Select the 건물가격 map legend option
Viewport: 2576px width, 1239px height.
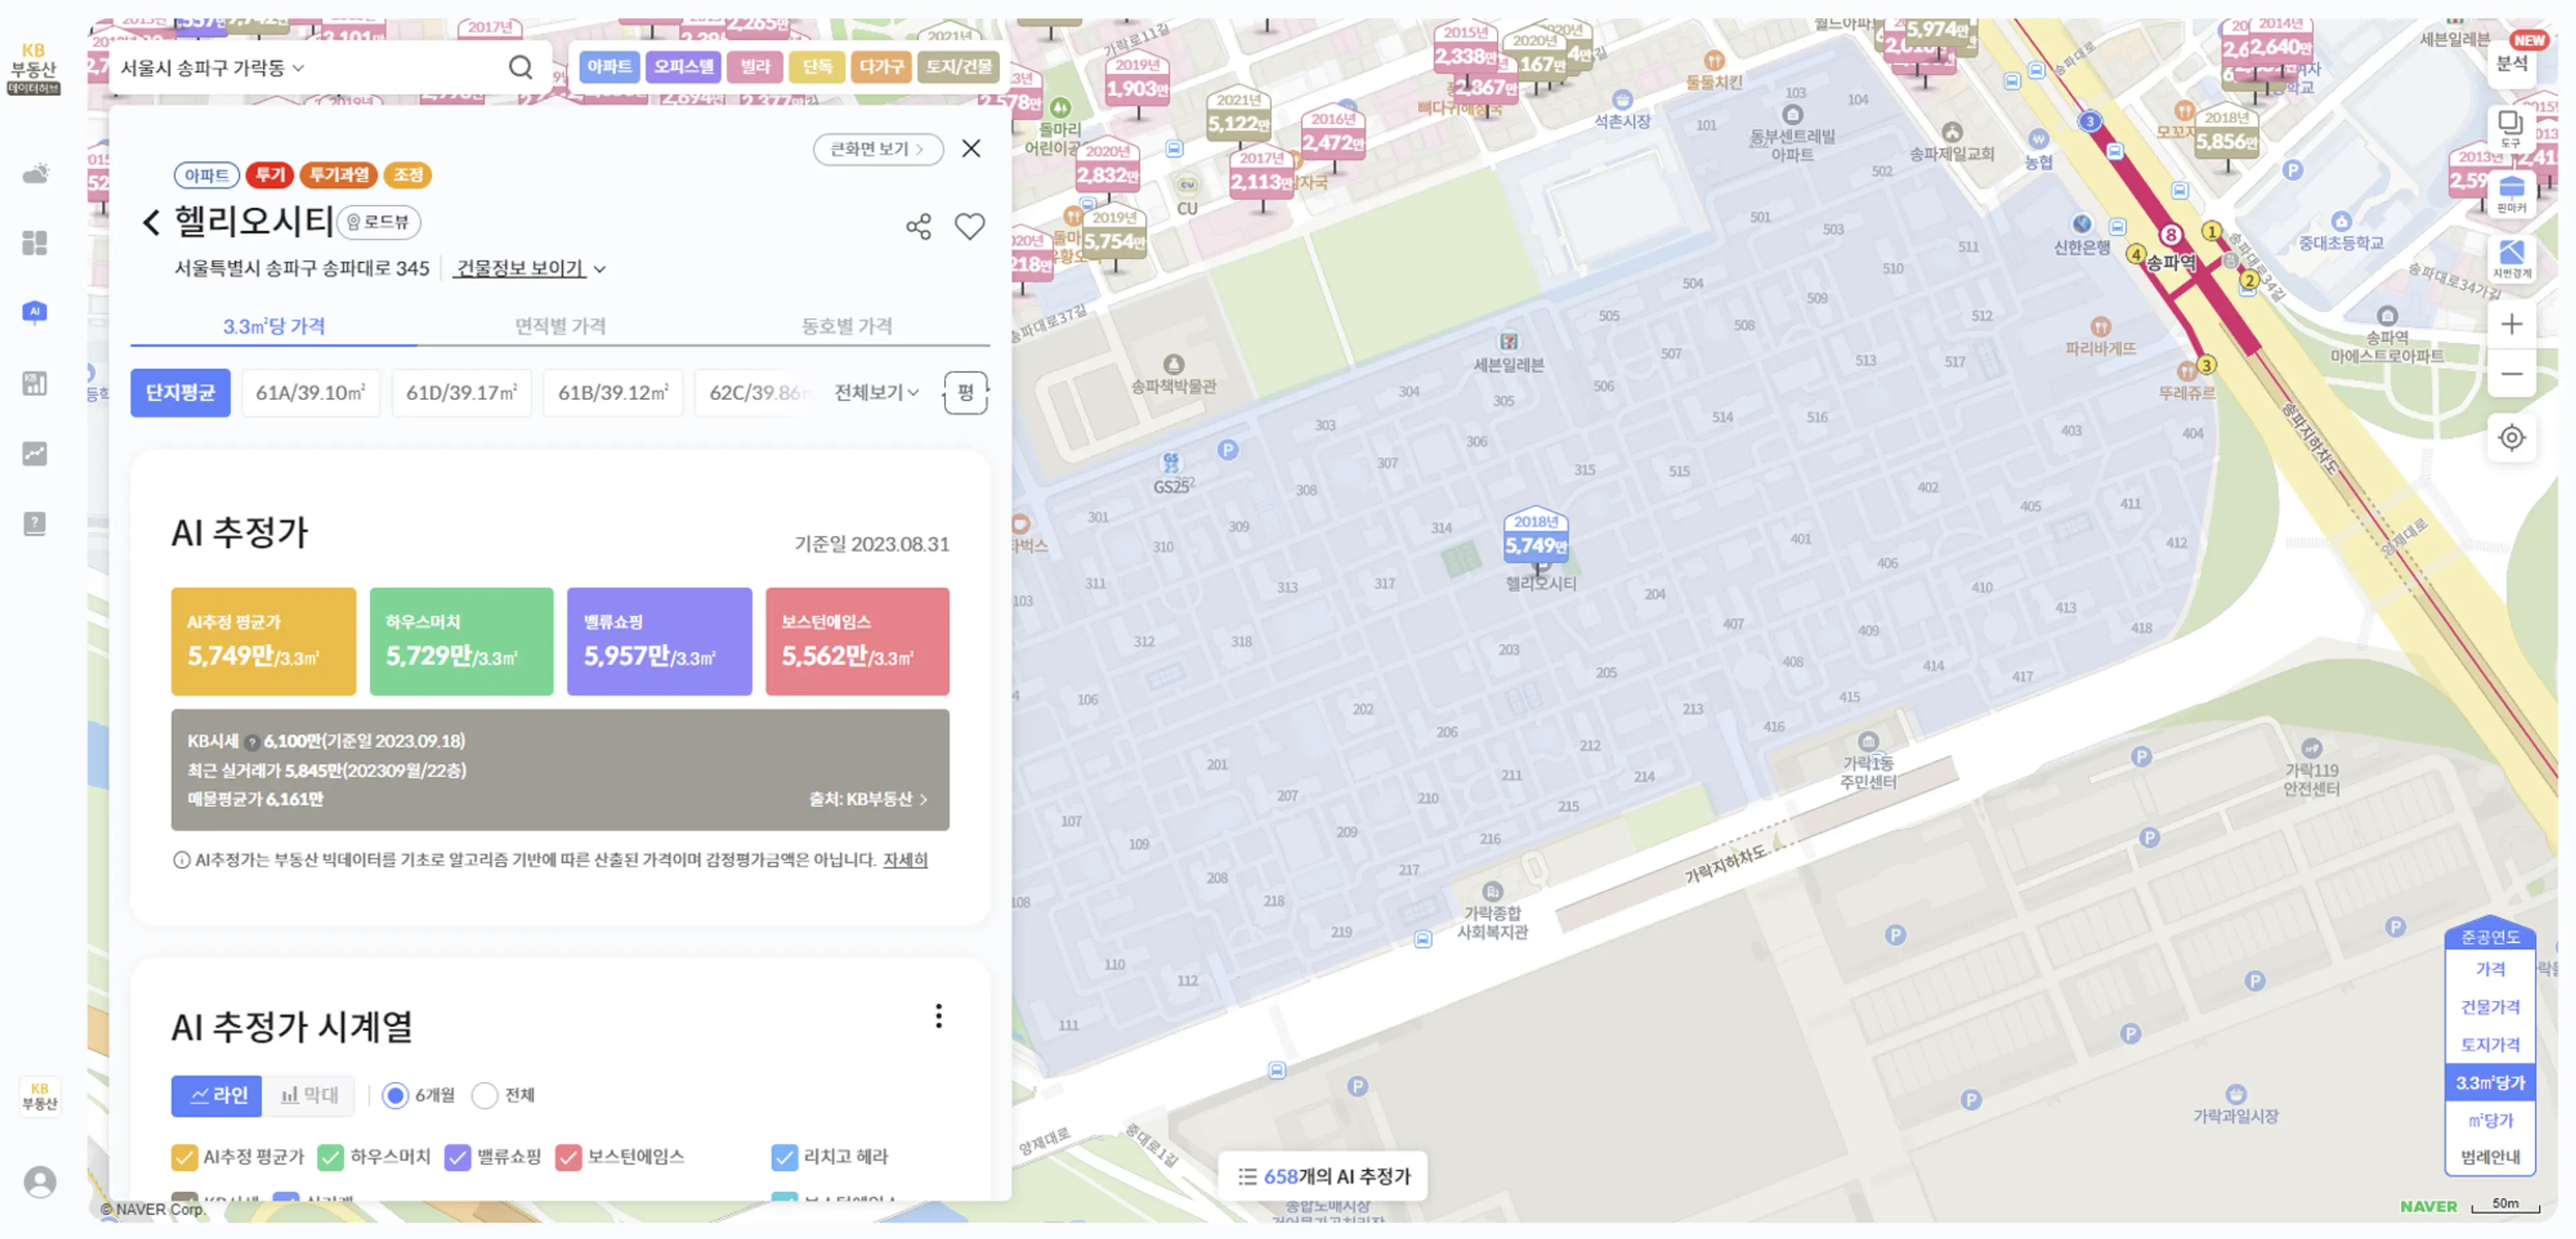tap(2490, 1007)
